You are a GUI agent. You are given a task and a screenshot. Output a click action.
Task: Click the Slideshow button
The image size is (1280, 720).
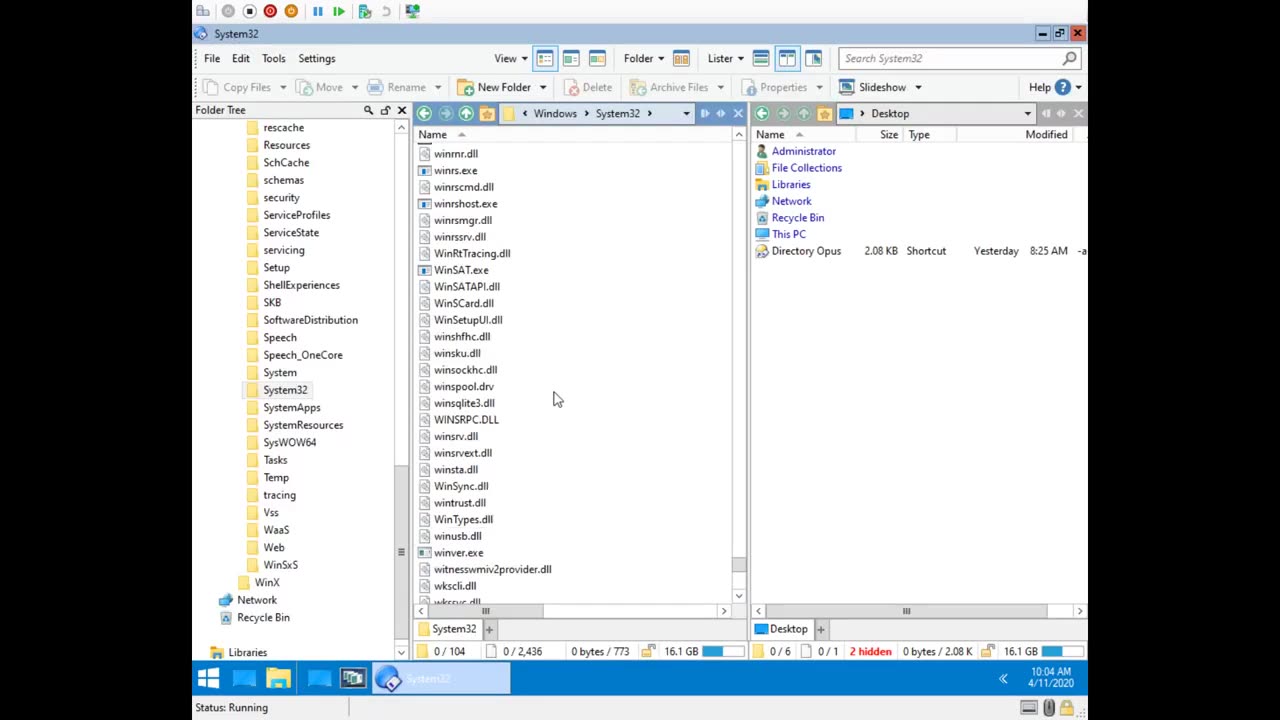[x=874, y=87]
